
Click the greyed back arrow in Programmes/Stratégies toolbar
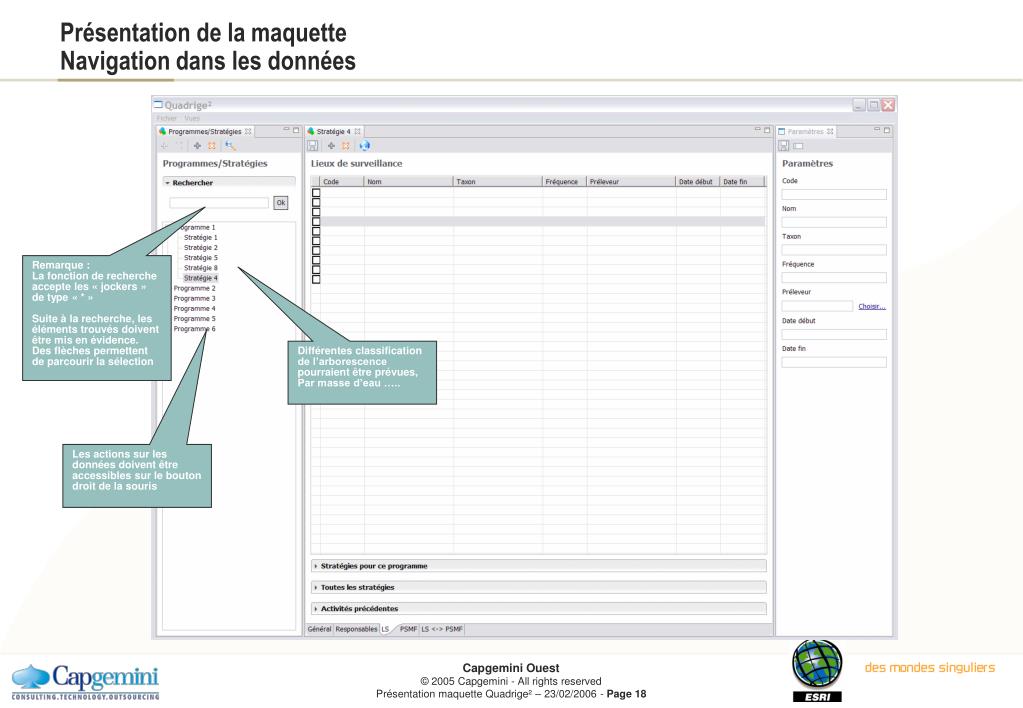pos(165,146)
